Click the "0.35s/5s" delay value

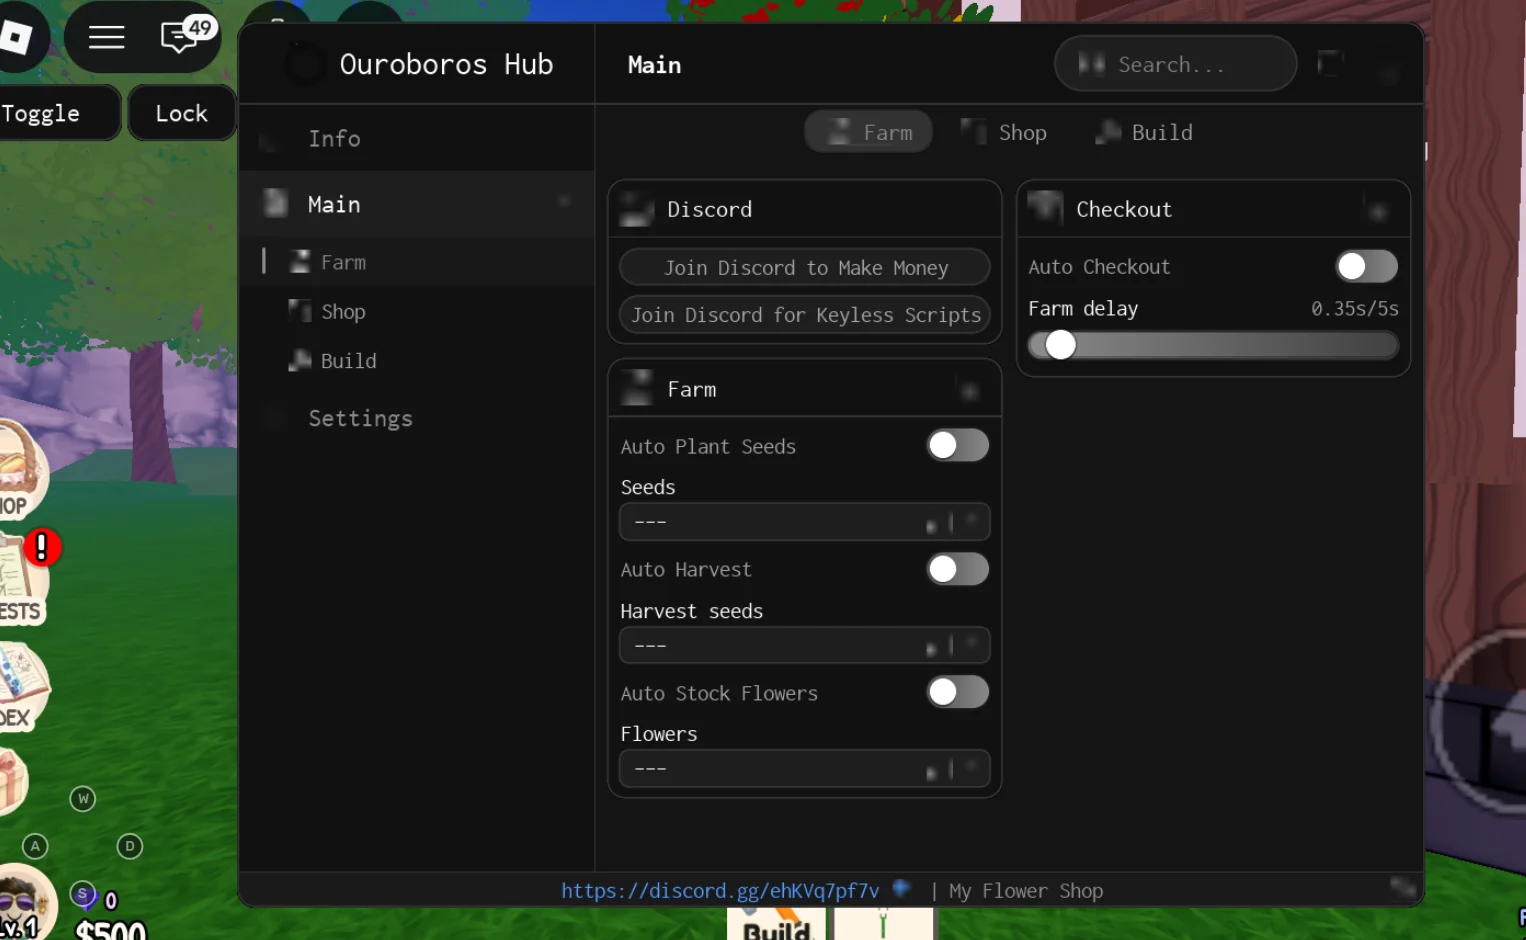(x=1355, y=308)
